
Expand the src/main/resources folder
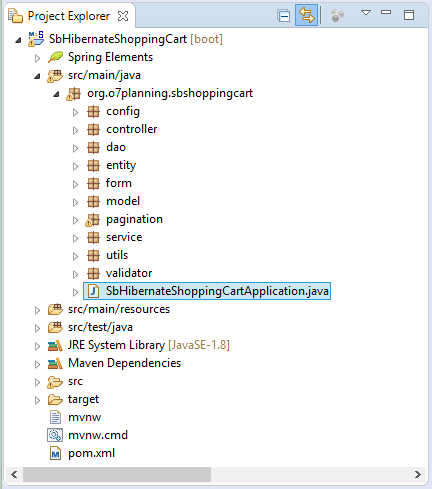click(37, 310)
